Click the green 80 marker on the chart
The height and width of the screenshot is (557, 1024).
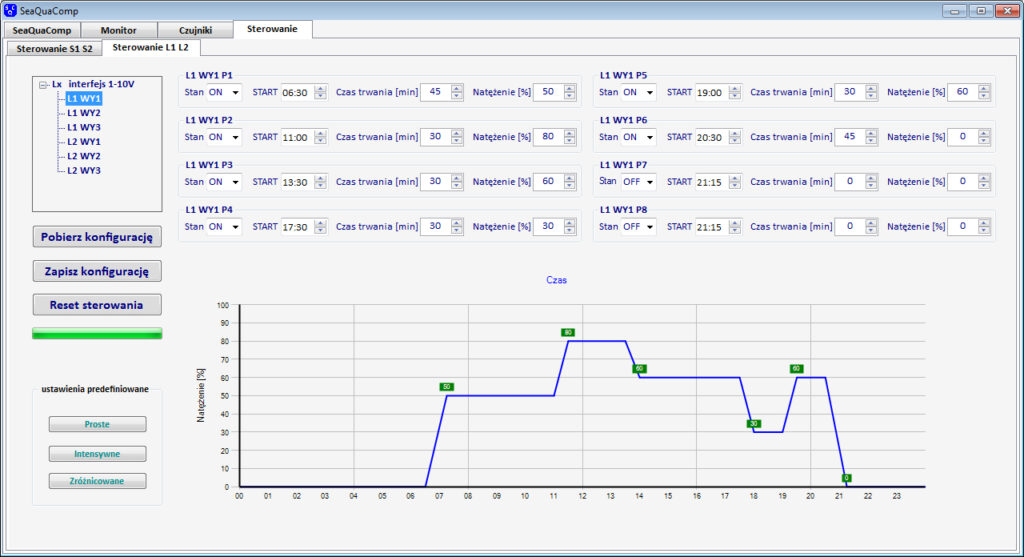coord(568,332)
